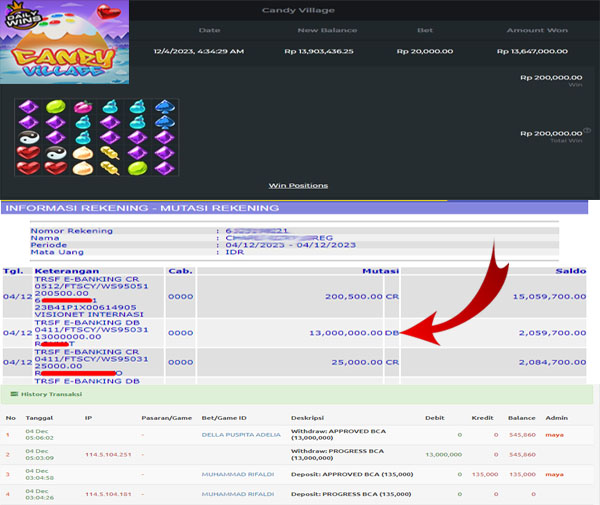Select the Periode value 04/12/2023 - 04/12/2023
The image size is (600, 505).
pyautogui.click(x=290, y=245)
